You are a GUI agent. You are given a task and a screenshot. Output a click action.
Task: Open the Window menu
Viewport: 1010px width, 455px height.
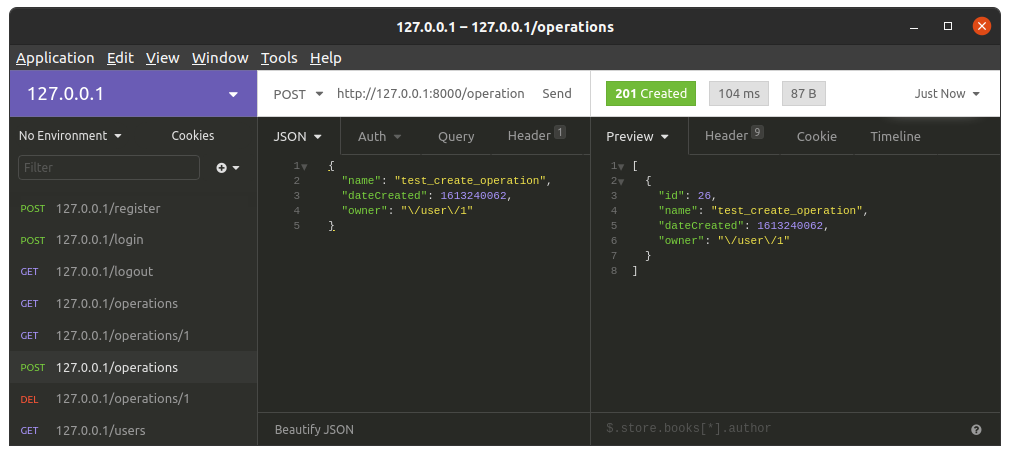pos(220,58)
